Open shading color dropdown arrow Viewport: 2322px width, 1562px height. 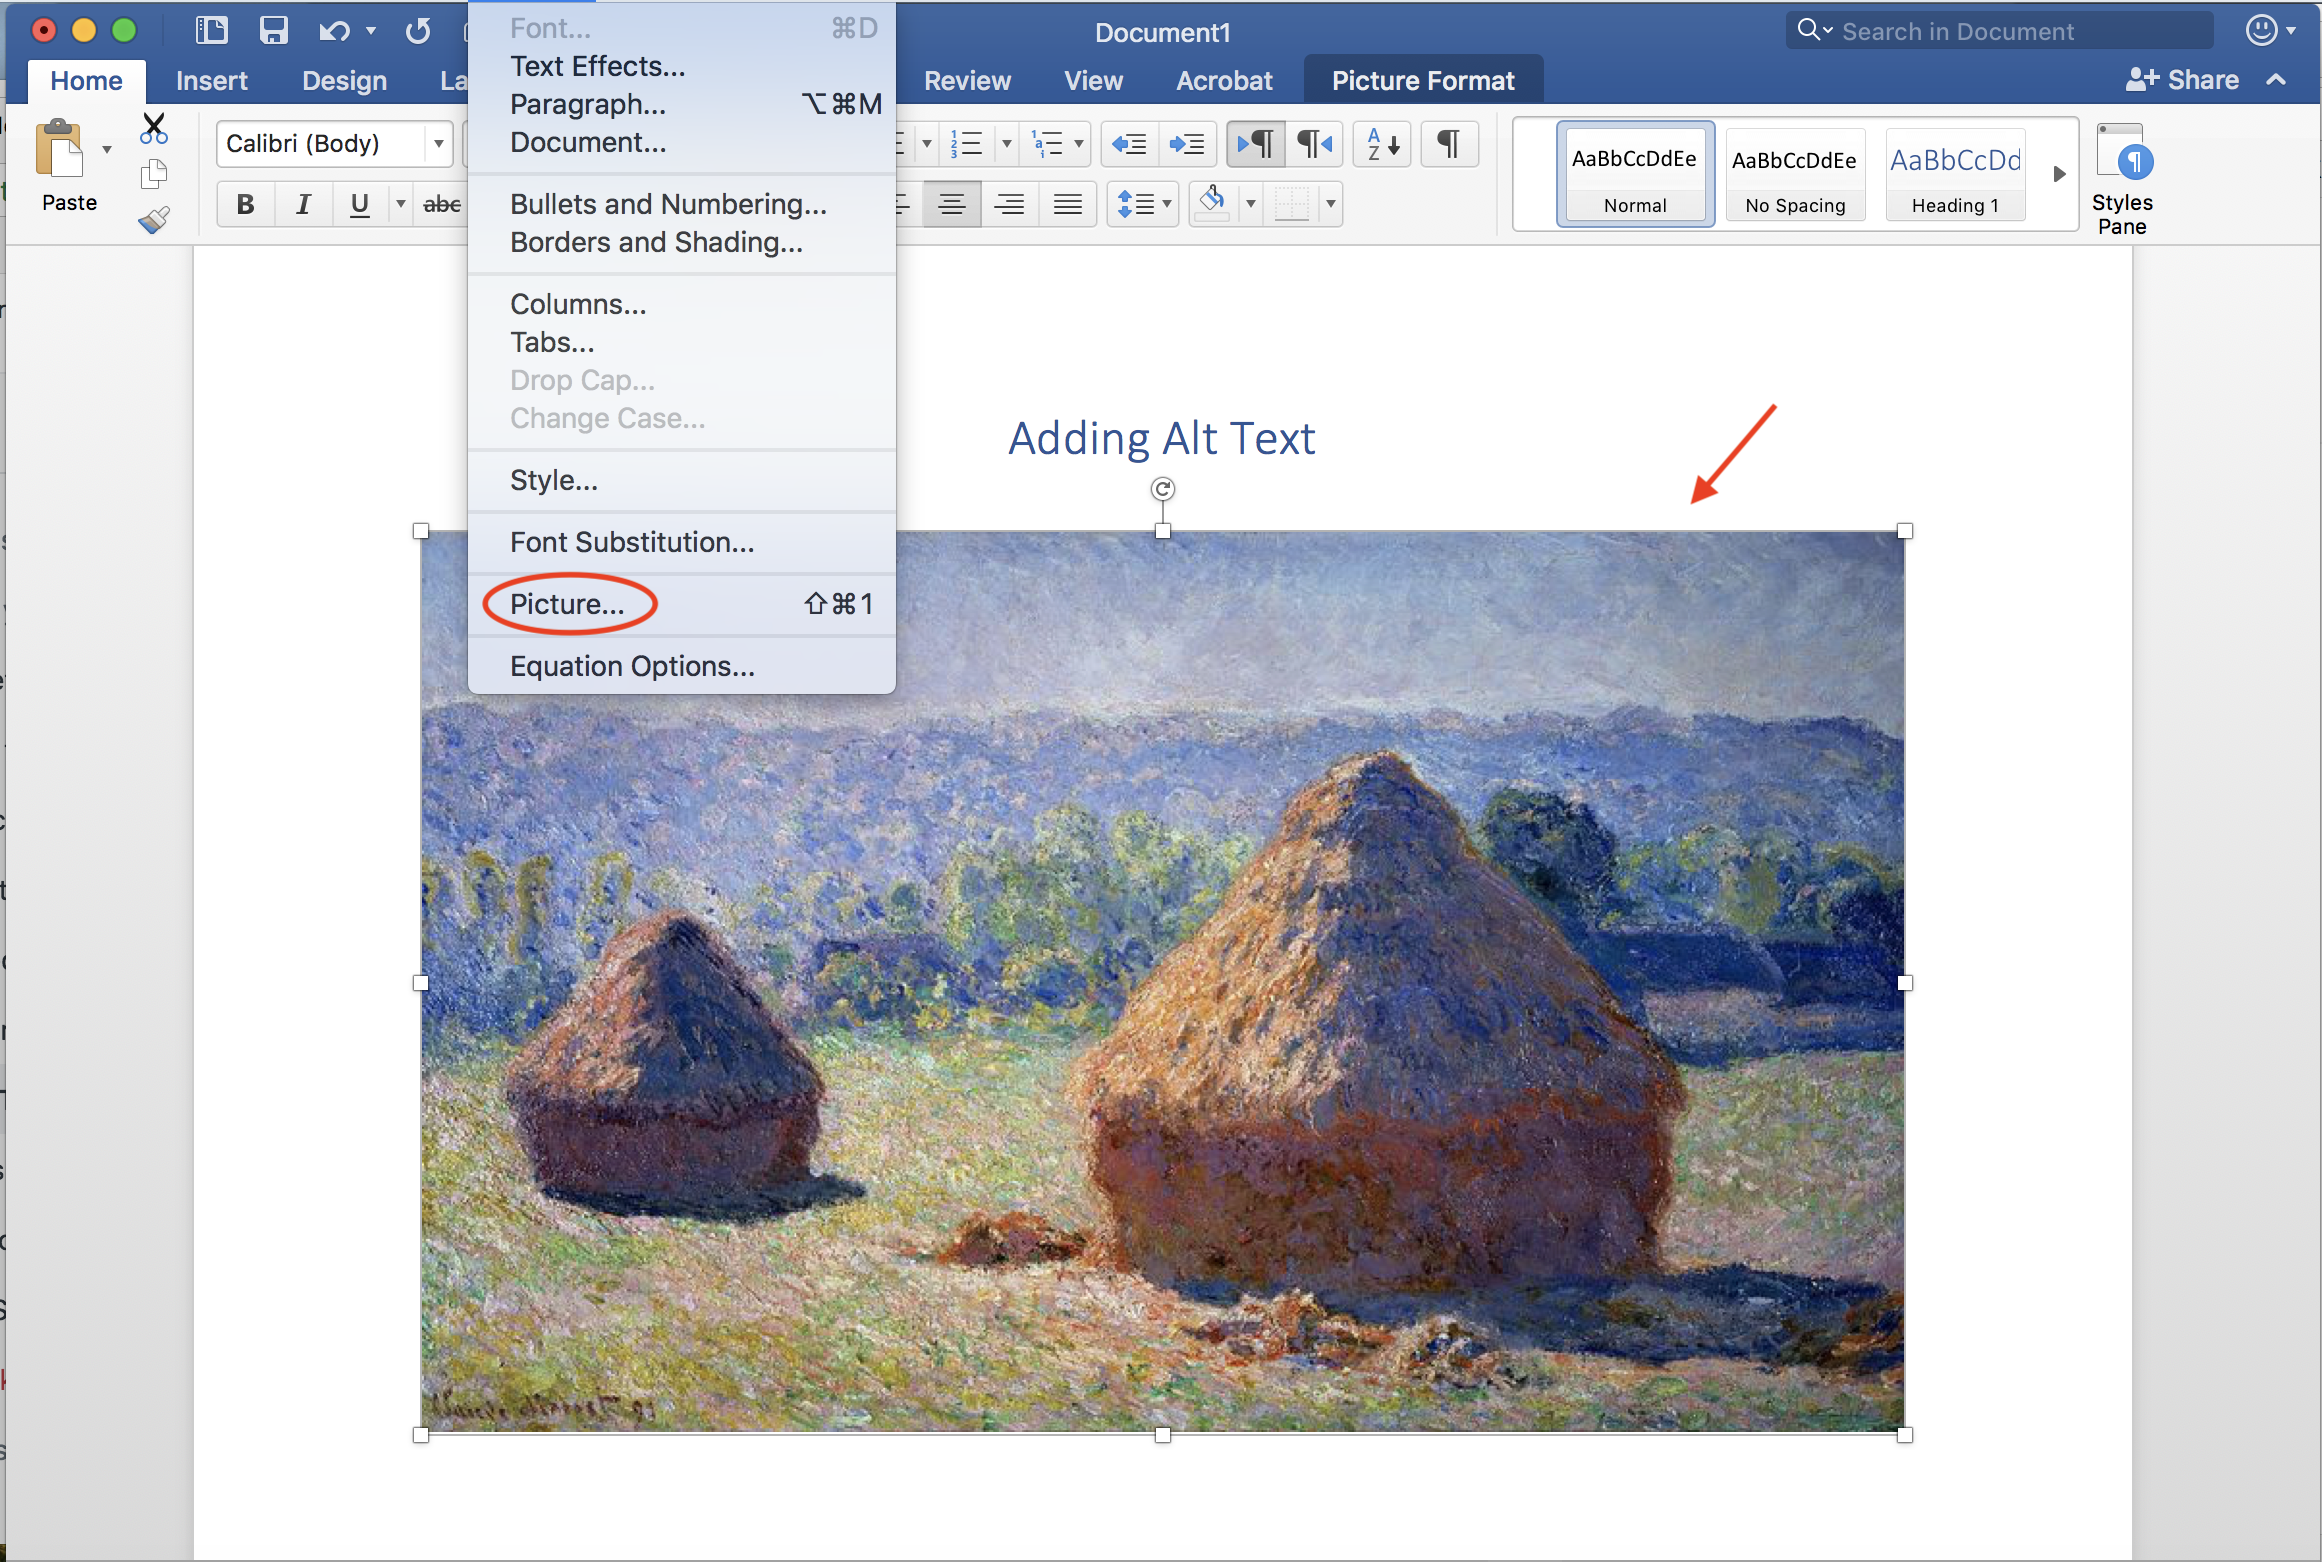tap(1250, 204)
